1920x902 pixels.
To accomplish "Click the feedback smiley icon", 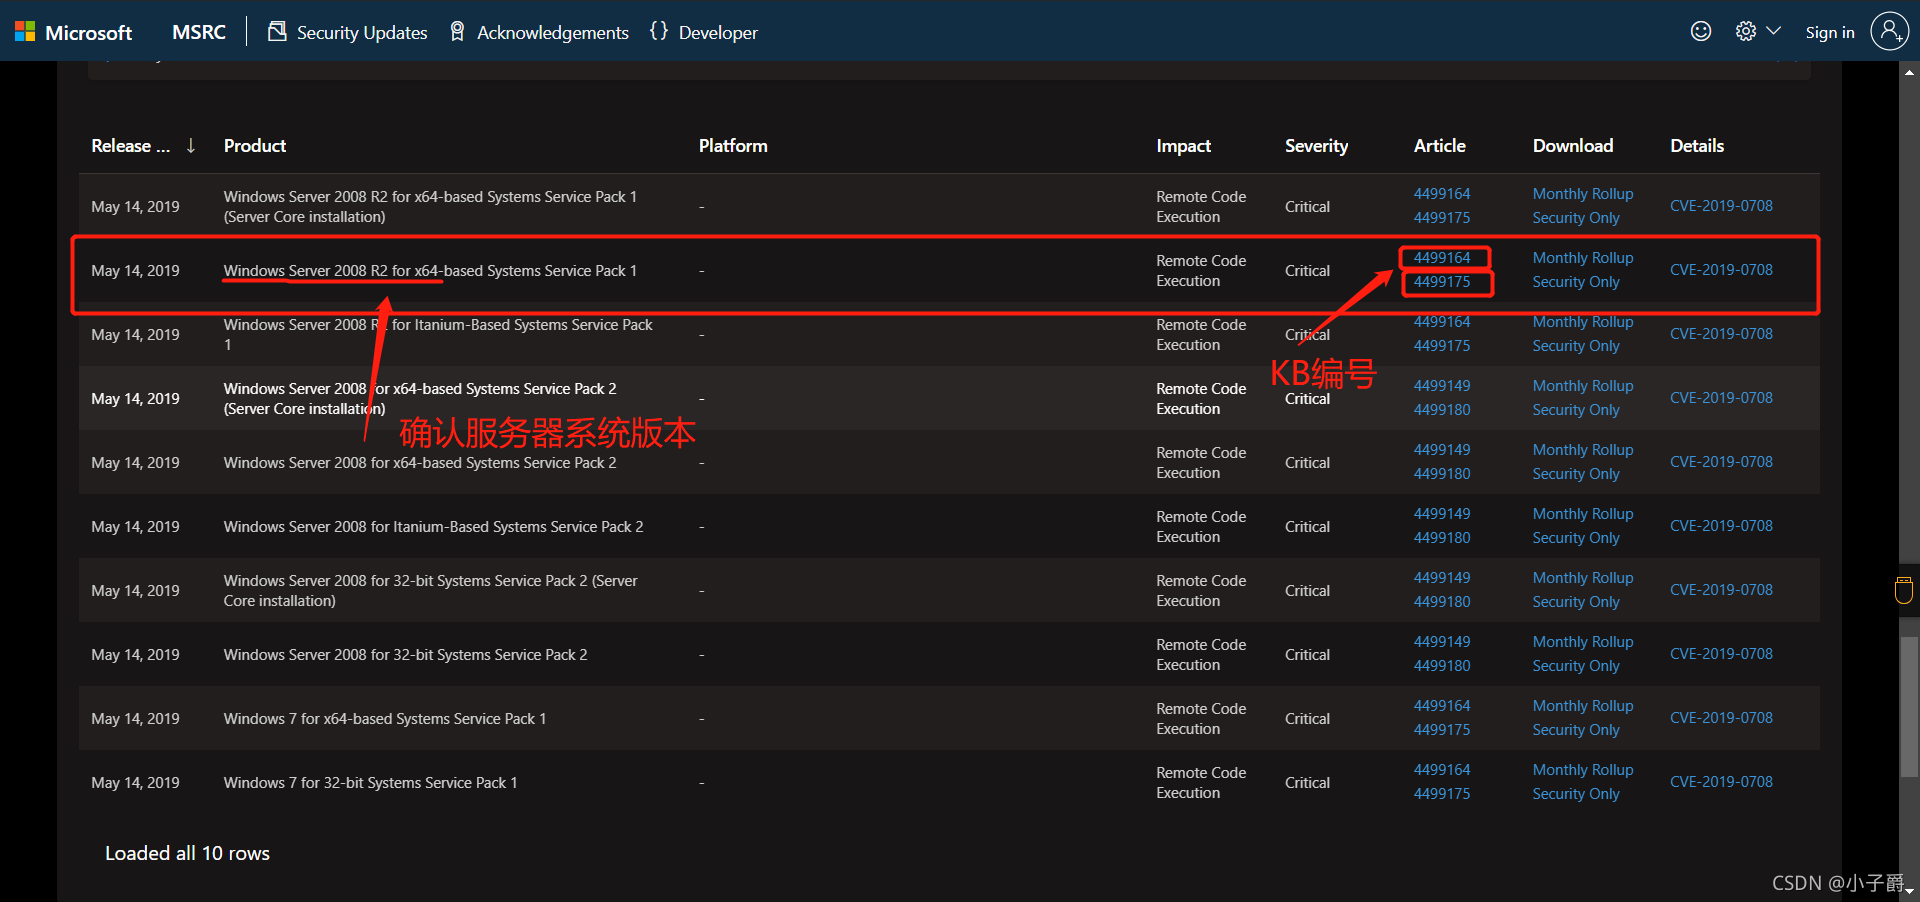I will pos(1701,31).
